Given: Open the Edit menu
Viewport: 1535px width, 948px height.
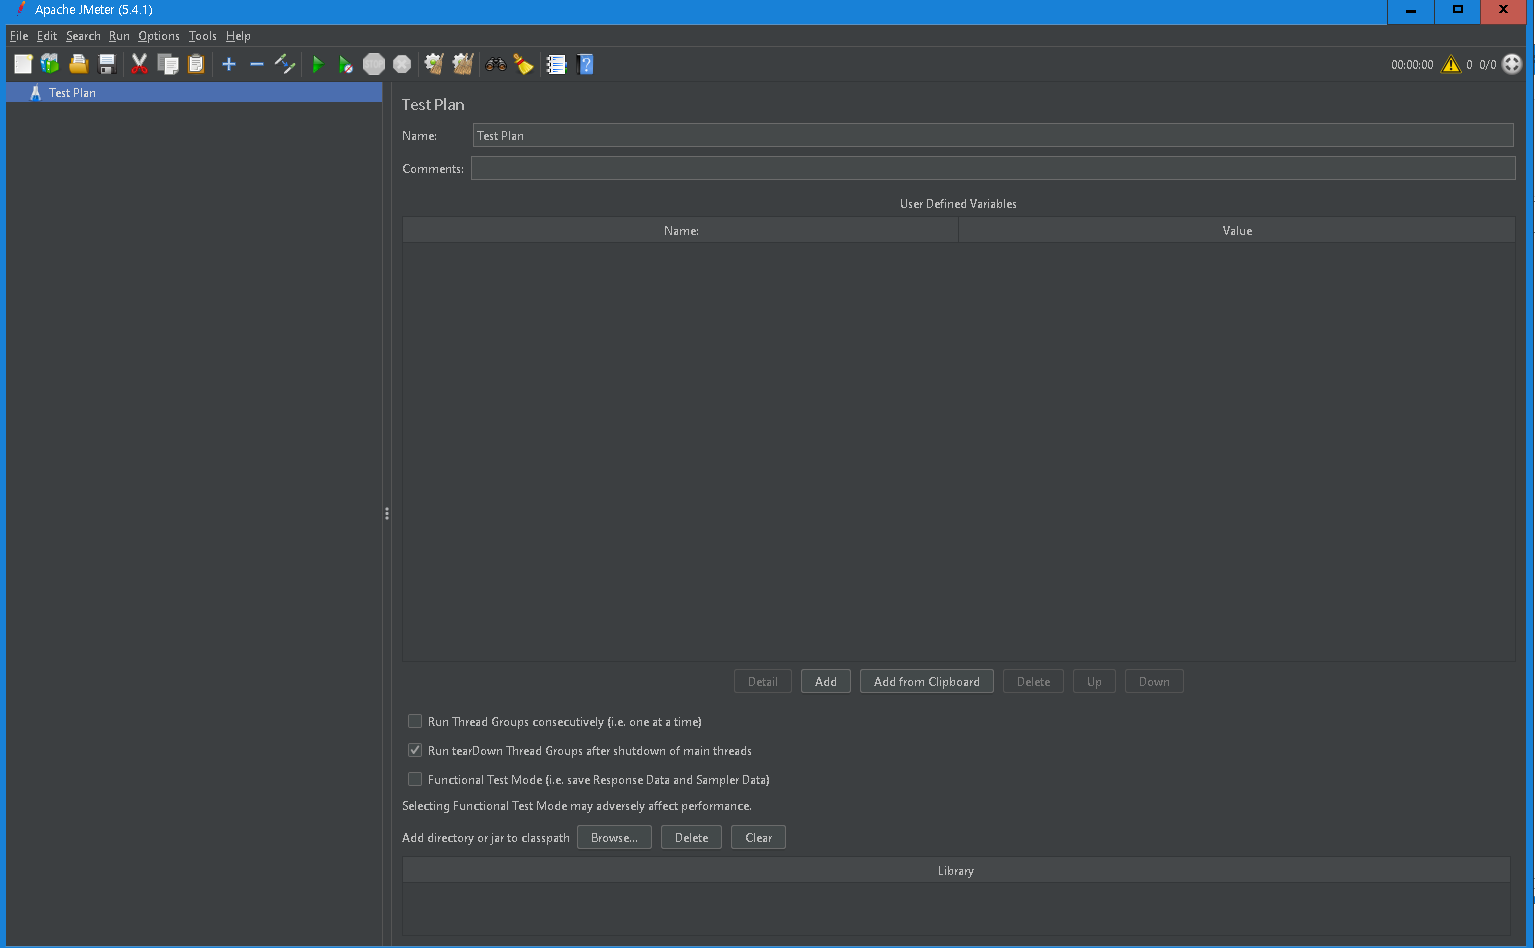Looking at the screenshot, I should tap(47, 36).
